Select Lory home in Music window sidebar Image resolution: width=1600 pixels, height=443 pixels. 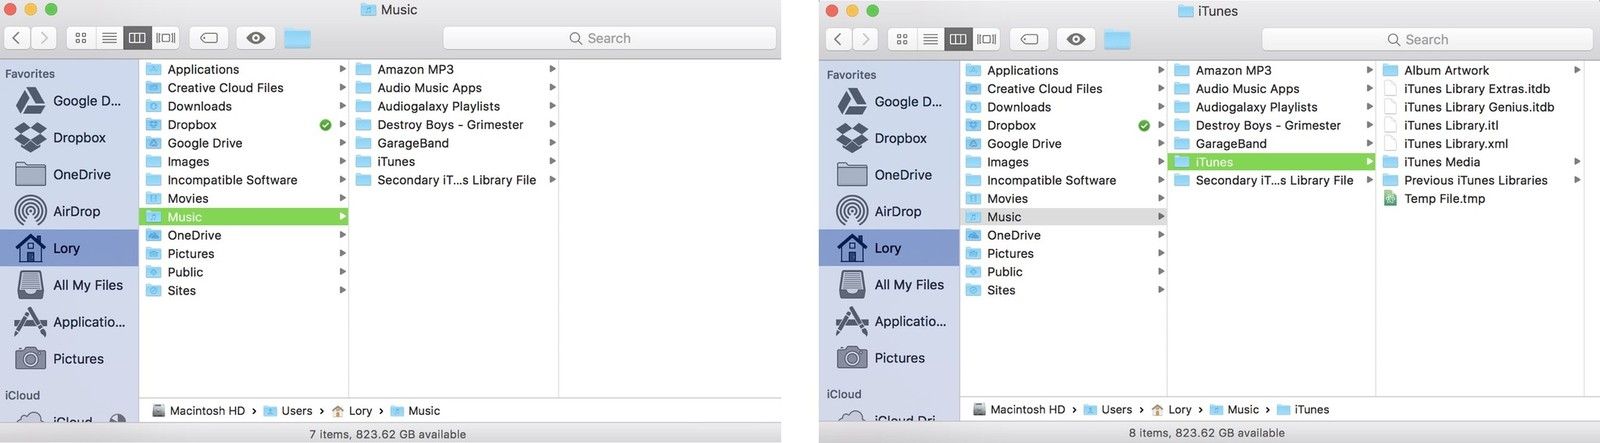(x=69, y=248)
